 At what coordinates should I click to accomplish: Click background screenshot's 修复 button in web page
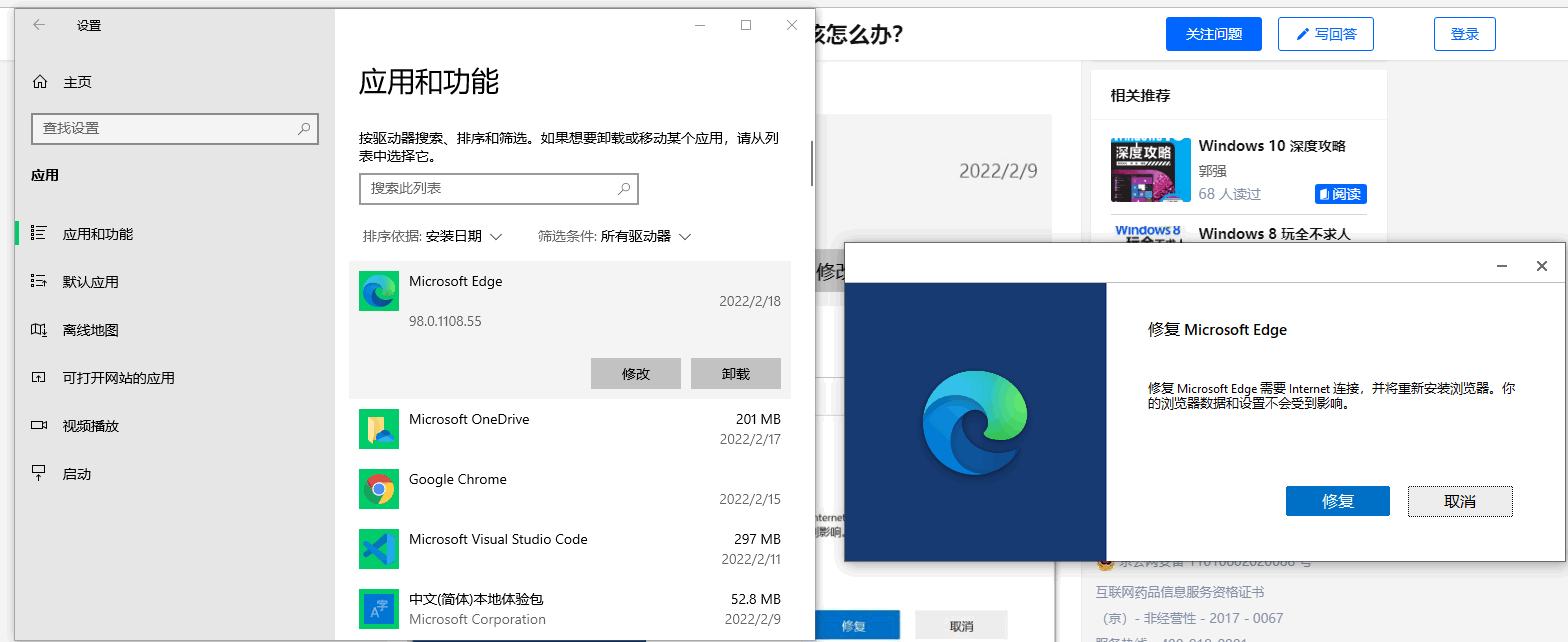858,626
